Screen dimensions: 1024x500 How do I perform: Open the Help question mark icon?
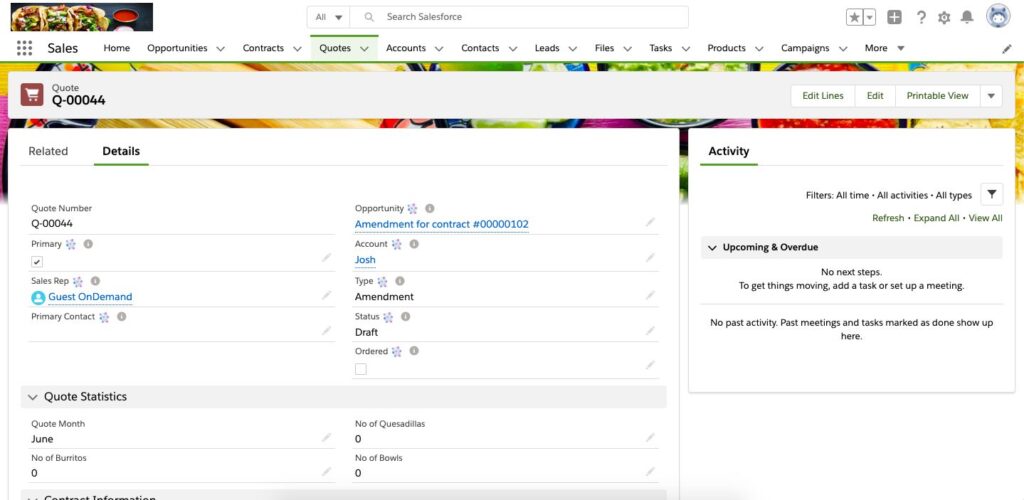[921, 18]
